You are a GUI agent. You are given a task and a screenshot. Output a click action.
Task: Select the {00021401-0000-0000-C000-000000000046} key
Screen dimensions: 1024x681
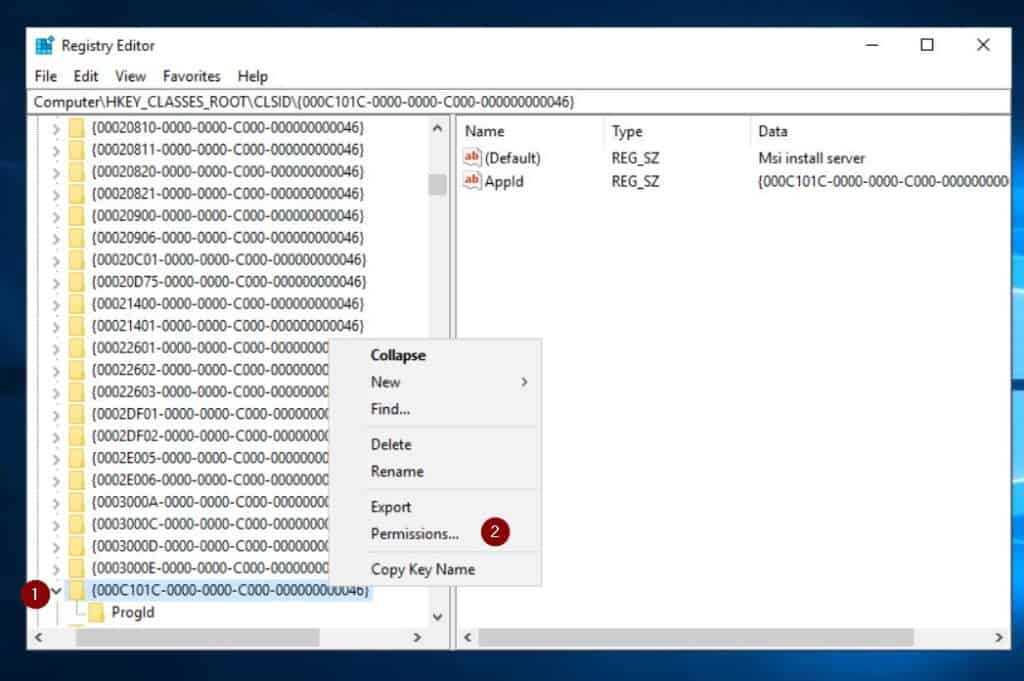(228, 326)
